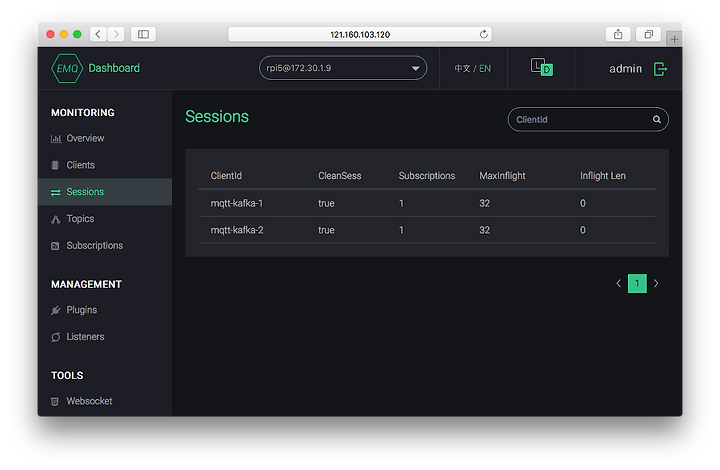Open the Dashboard title link
This screenshot has width=720, height=470.
point(114,68)
